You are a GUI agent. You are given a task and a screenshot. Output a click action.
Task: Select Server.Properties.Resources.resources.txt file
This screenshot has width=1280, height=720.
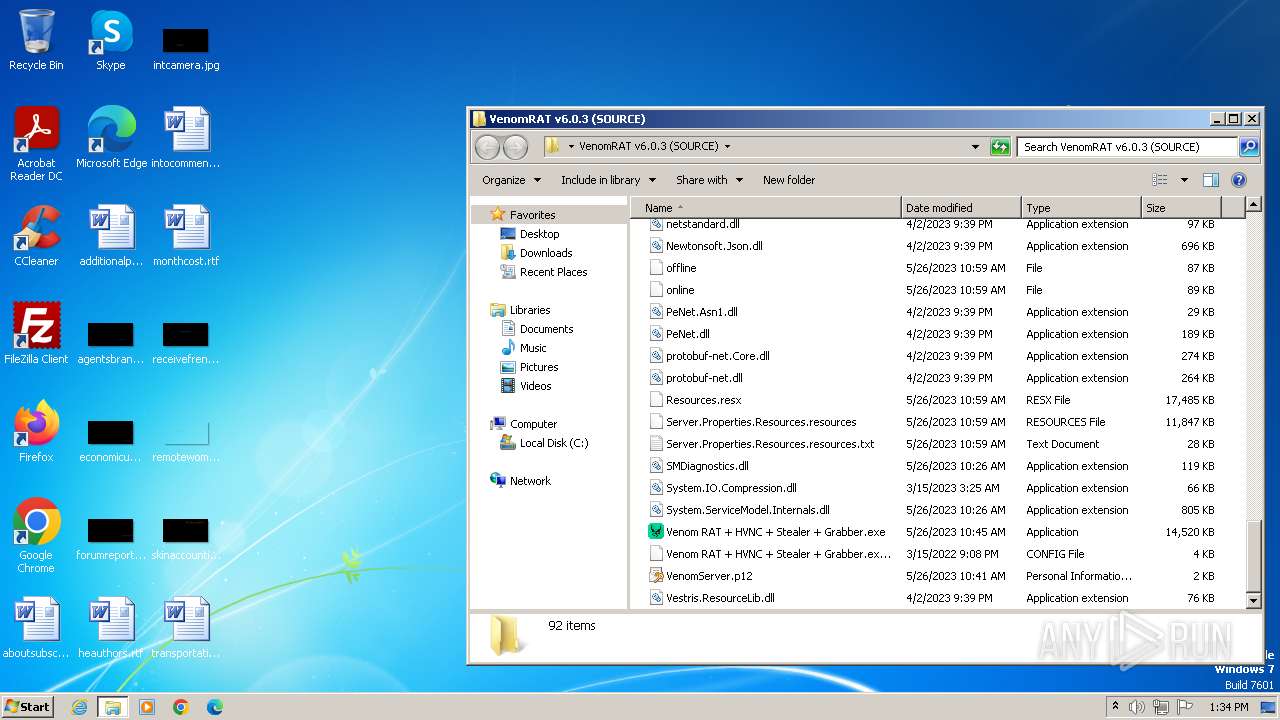click(770, 444)
